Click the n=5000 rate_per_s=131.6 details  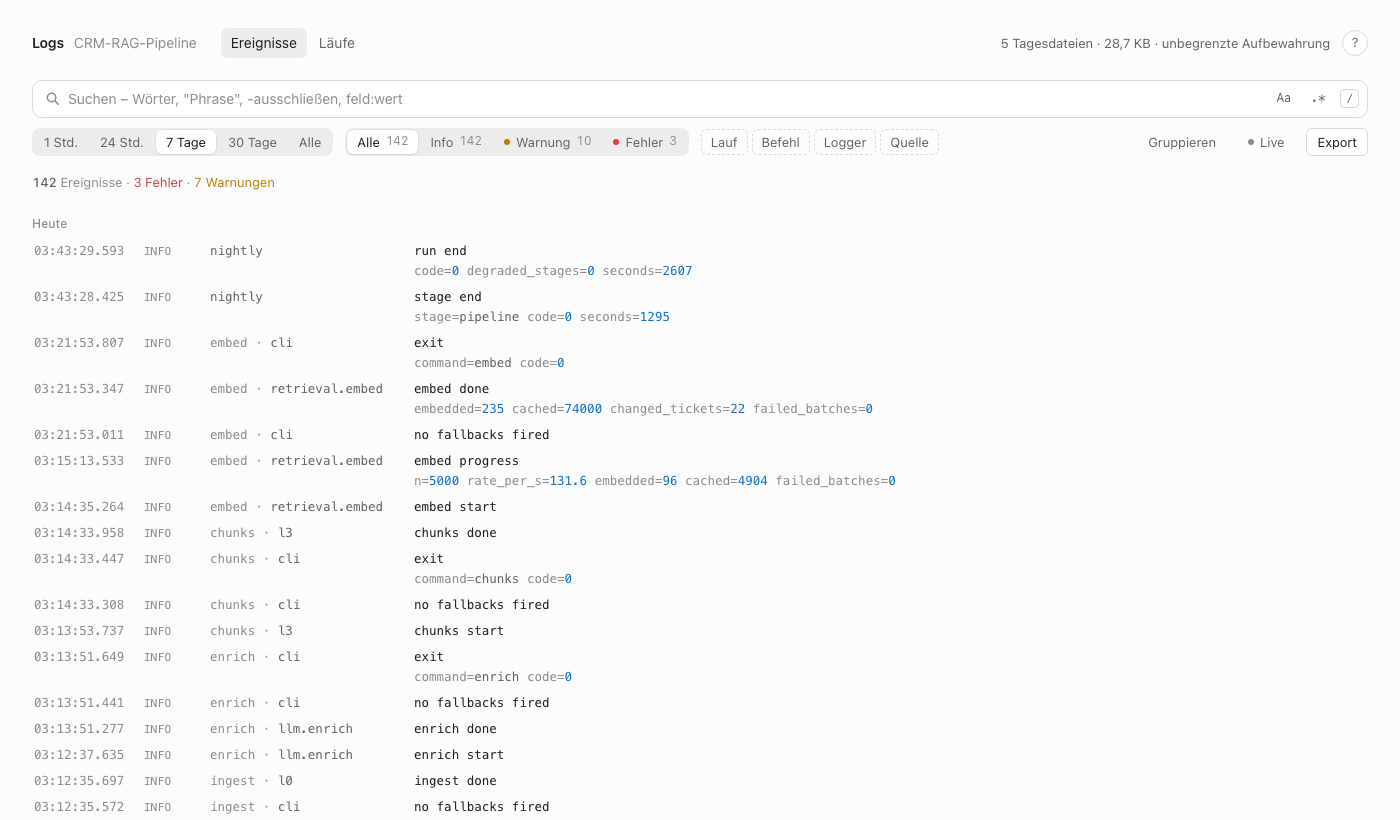(x=655, y=481)
